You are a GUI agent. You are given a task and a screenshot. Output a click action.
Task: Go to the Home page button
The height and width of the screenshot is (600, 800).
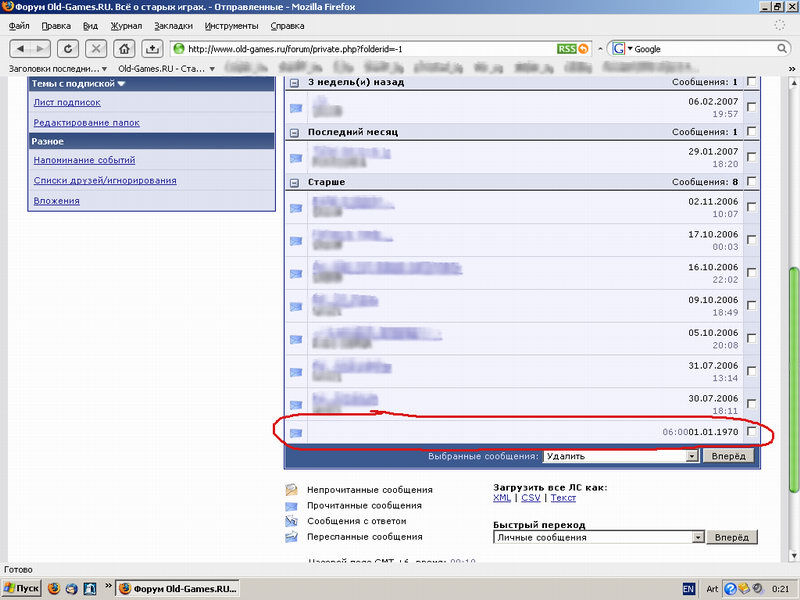click(x=124, y=48)
